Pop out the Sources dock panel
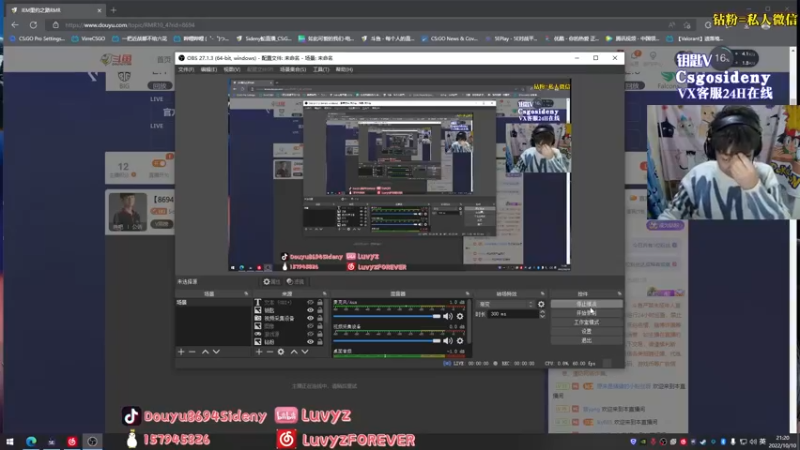This screenshot has height=450, width=800. tap(324, 294)
